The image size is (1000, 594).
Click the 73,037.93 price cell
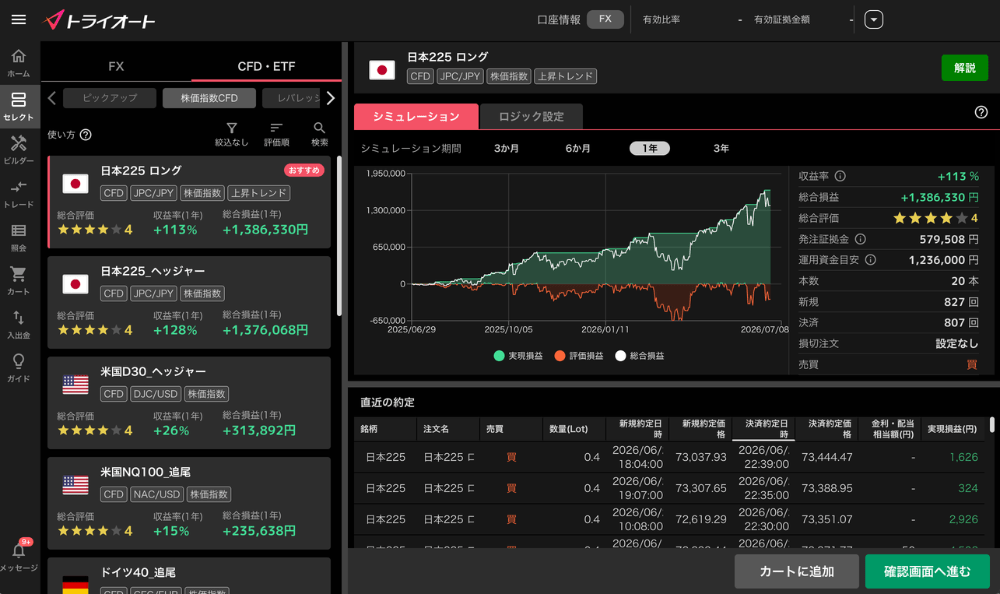click(700, 457)
